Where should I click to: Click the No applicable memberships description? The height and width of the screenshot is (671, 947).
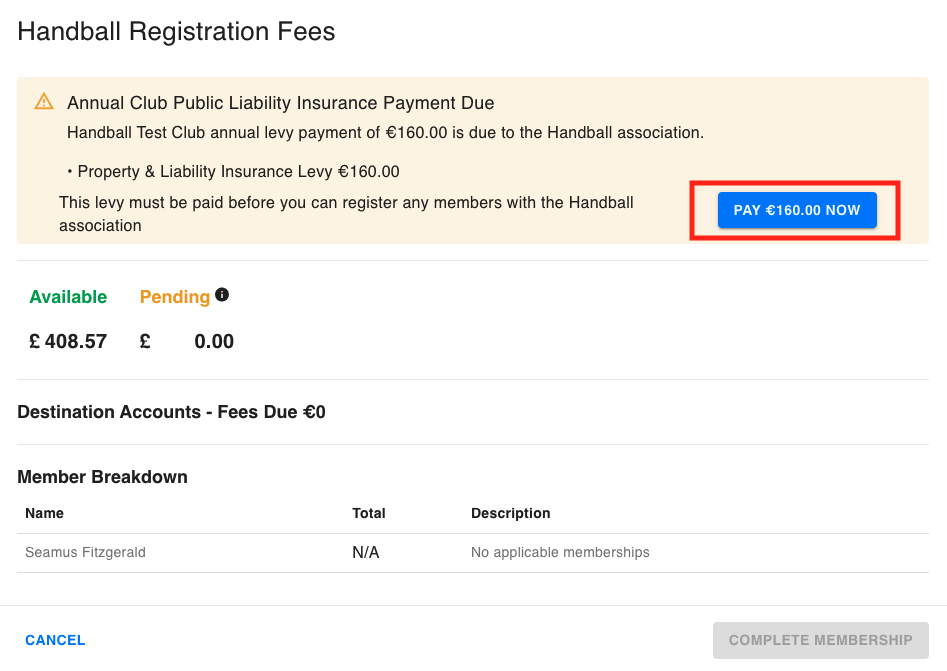[560, 553]
